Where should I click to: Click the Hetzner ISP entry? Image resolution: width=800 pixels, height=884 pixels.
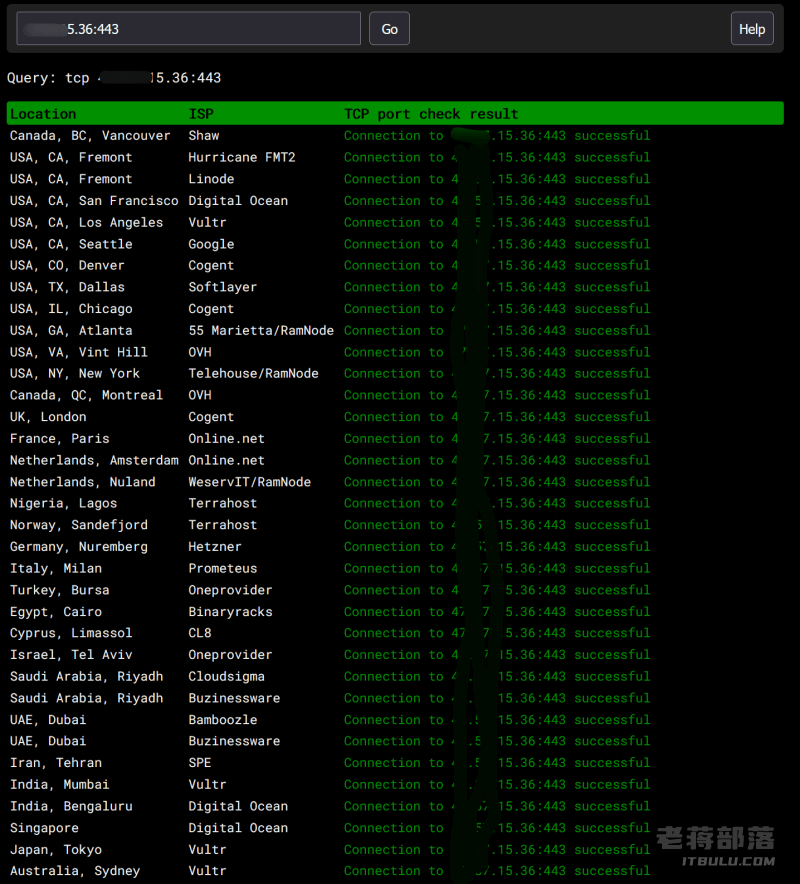[x=215, y=547]
